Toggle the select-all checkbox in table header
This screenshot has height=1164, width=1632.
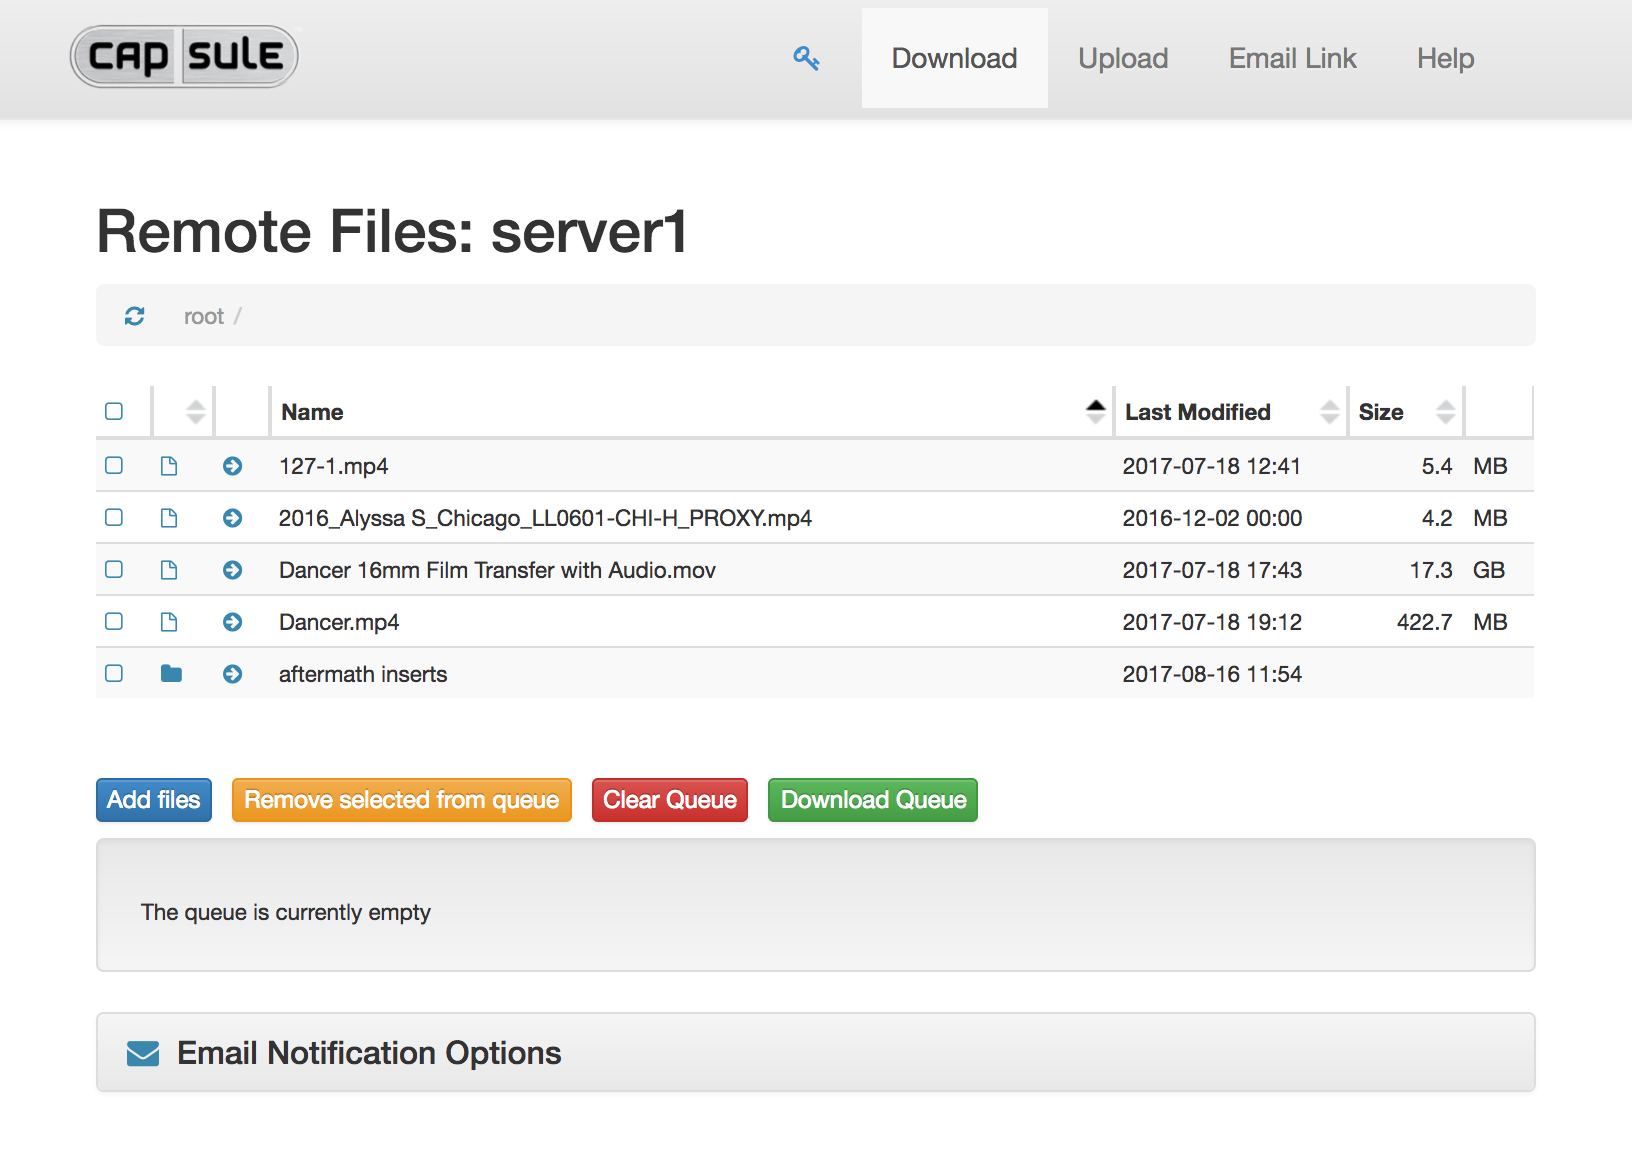click(114, 411)
